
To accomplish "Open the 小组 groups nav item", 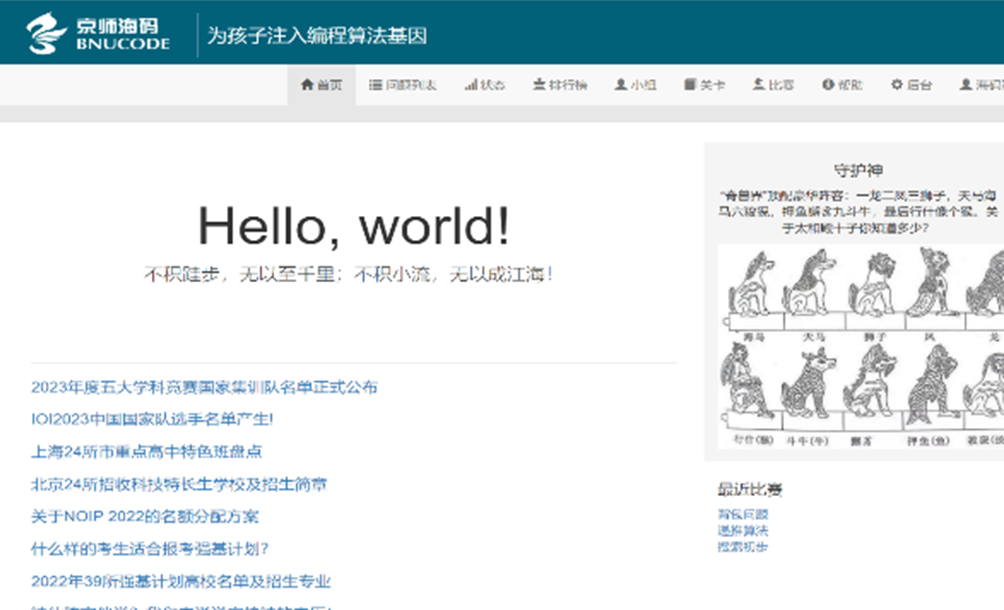I will [x=635, y=84].
